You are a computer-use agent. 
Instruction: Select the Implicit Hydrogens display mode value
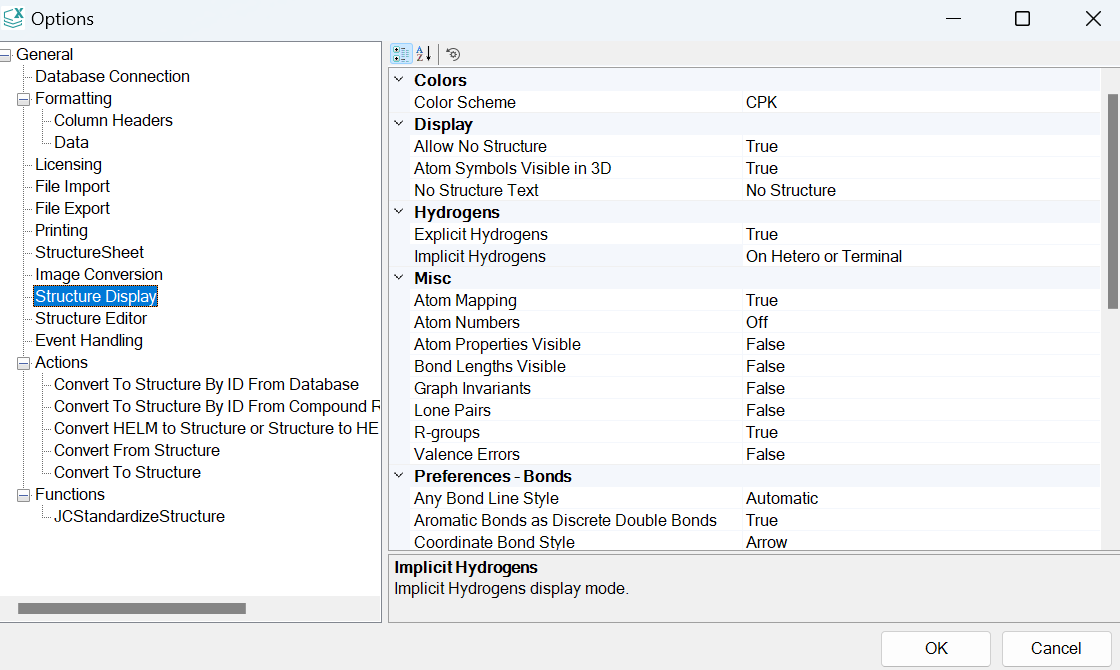(824, 256)
